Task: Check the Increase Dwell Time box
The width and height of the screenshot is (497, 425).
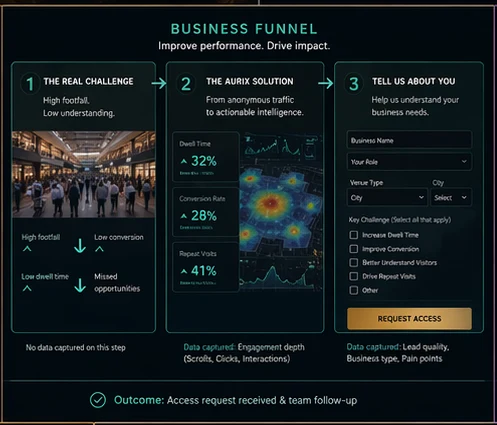Action: tap(354, 235)
